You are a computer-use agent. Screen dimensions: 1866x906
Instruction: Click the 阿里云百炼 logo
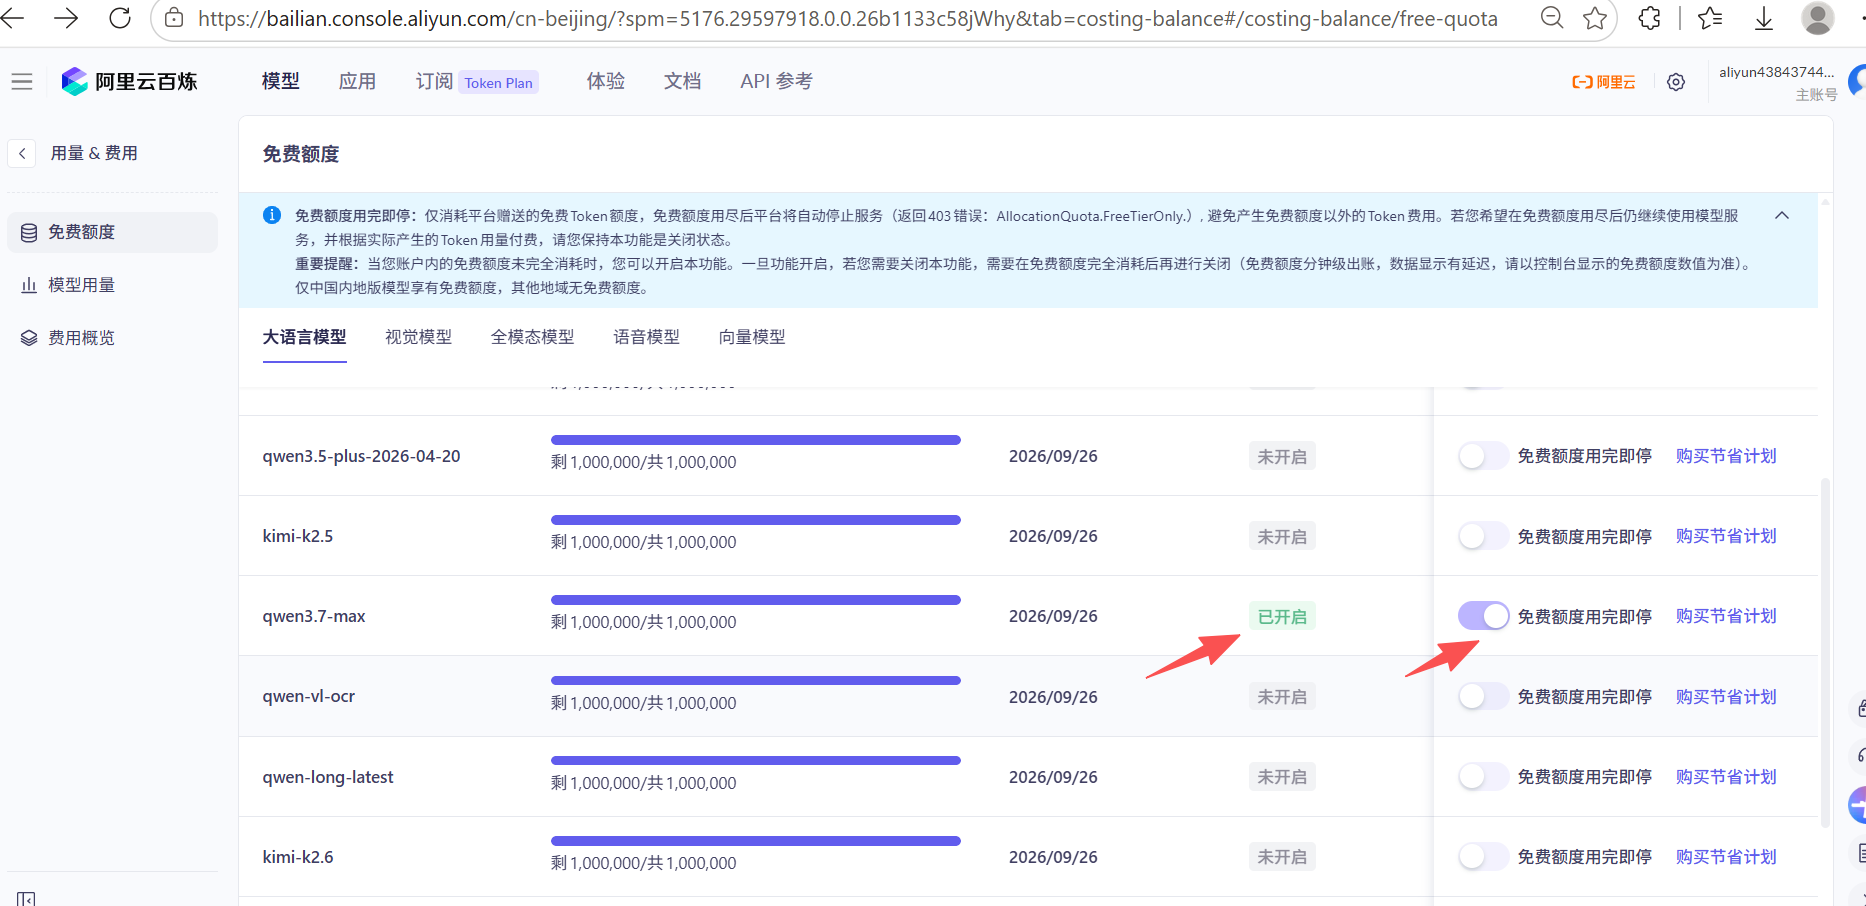click(x=130, y=82)
